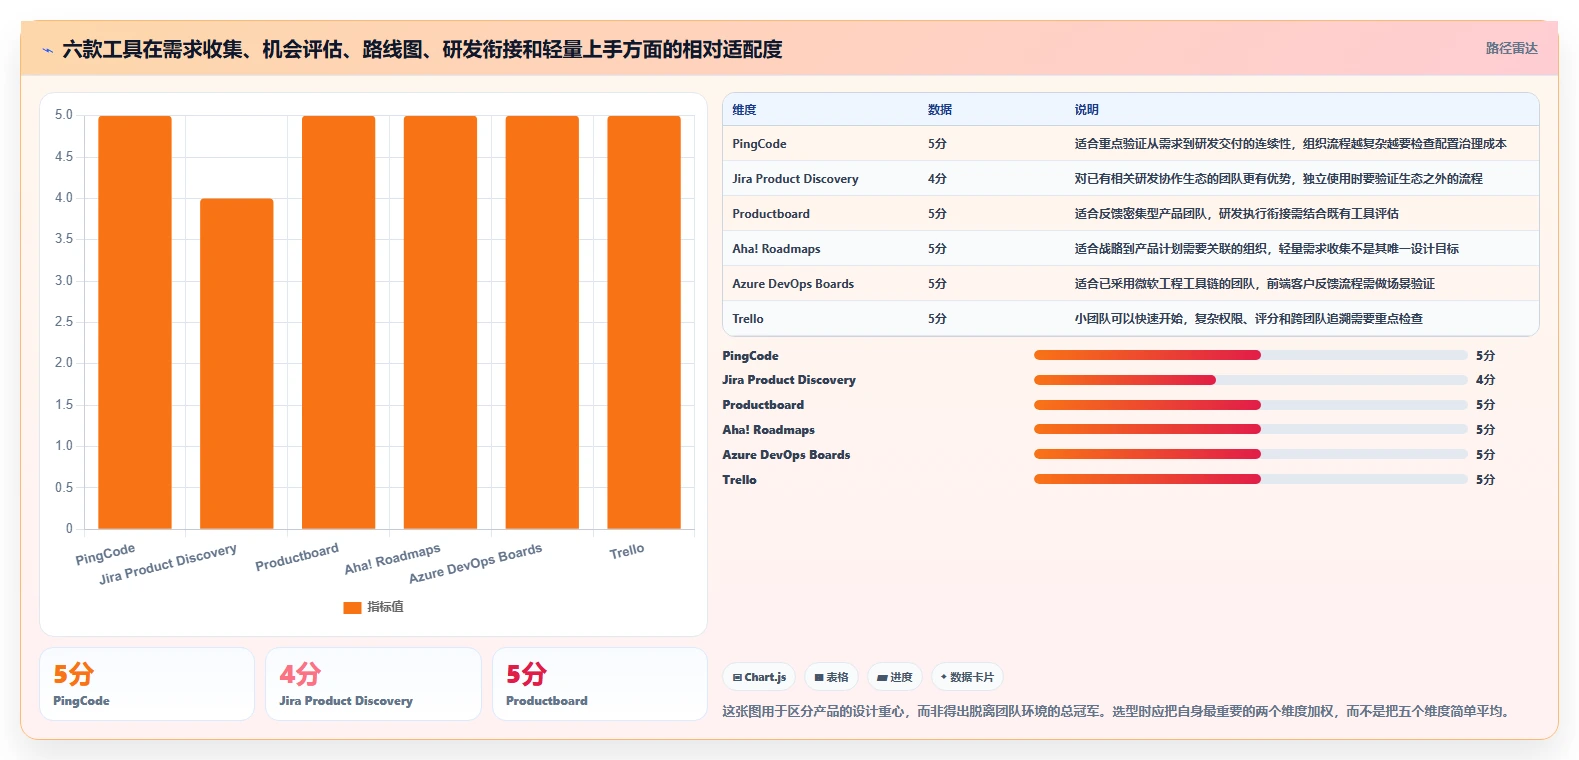Click the 数据 column header

pyautogui.click(x=940, y=110)
